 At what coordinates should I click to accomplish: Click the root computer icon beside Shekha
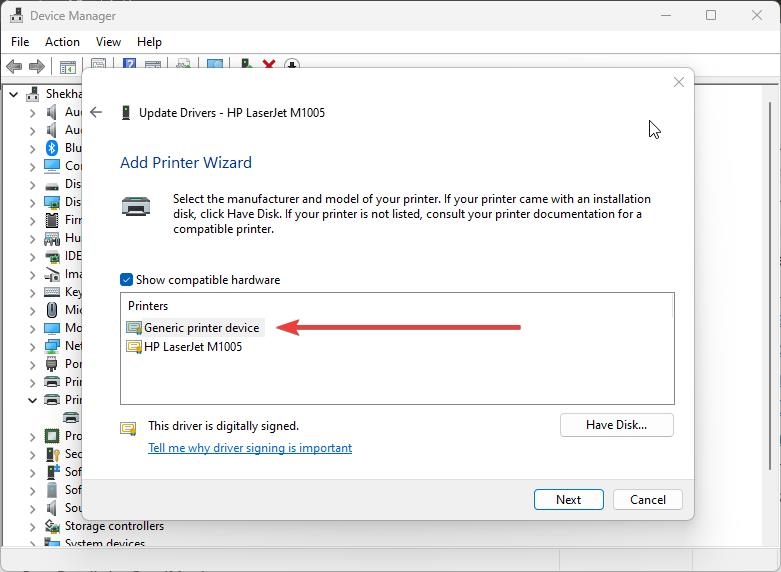[x=33, y=94]
